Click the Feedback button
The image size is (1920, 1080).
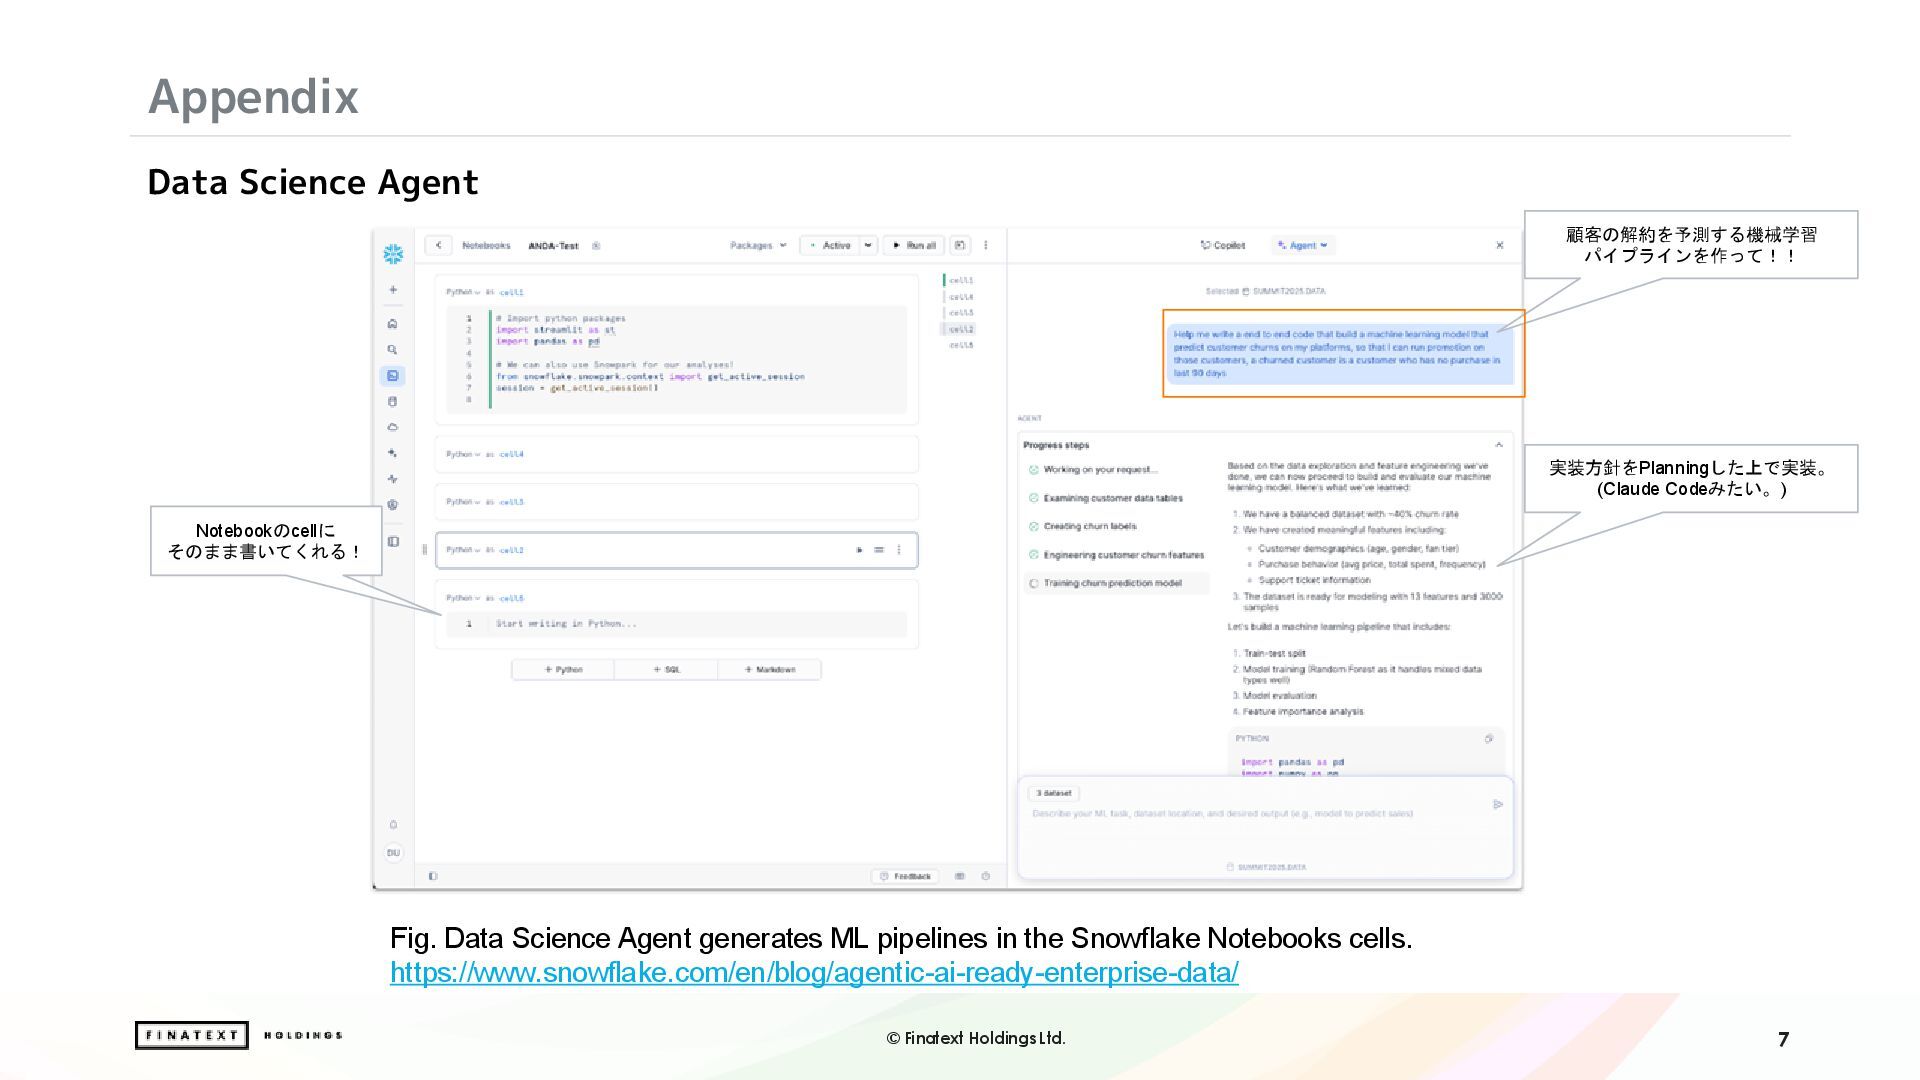[907, 876]
